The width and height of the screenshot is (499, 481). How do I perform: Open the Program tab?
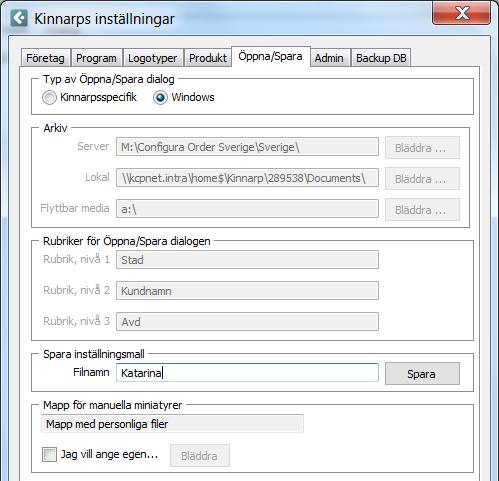pos(96,58)
